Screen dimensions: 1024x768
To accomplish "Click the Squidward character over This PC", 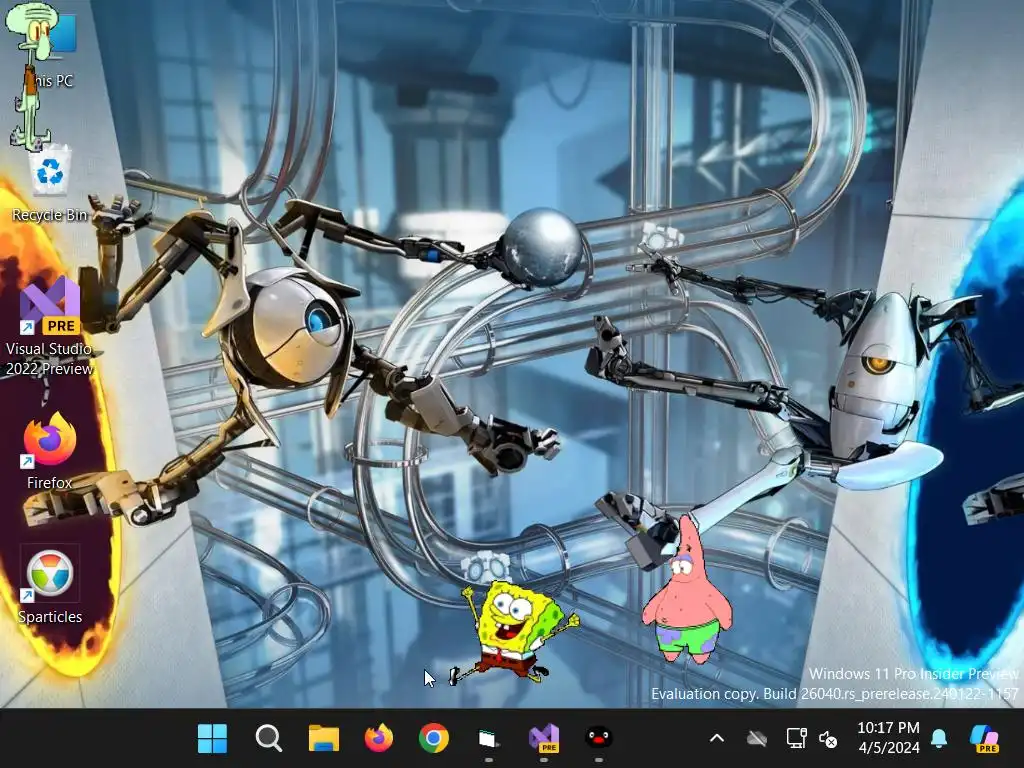I will tap(33, 75).
